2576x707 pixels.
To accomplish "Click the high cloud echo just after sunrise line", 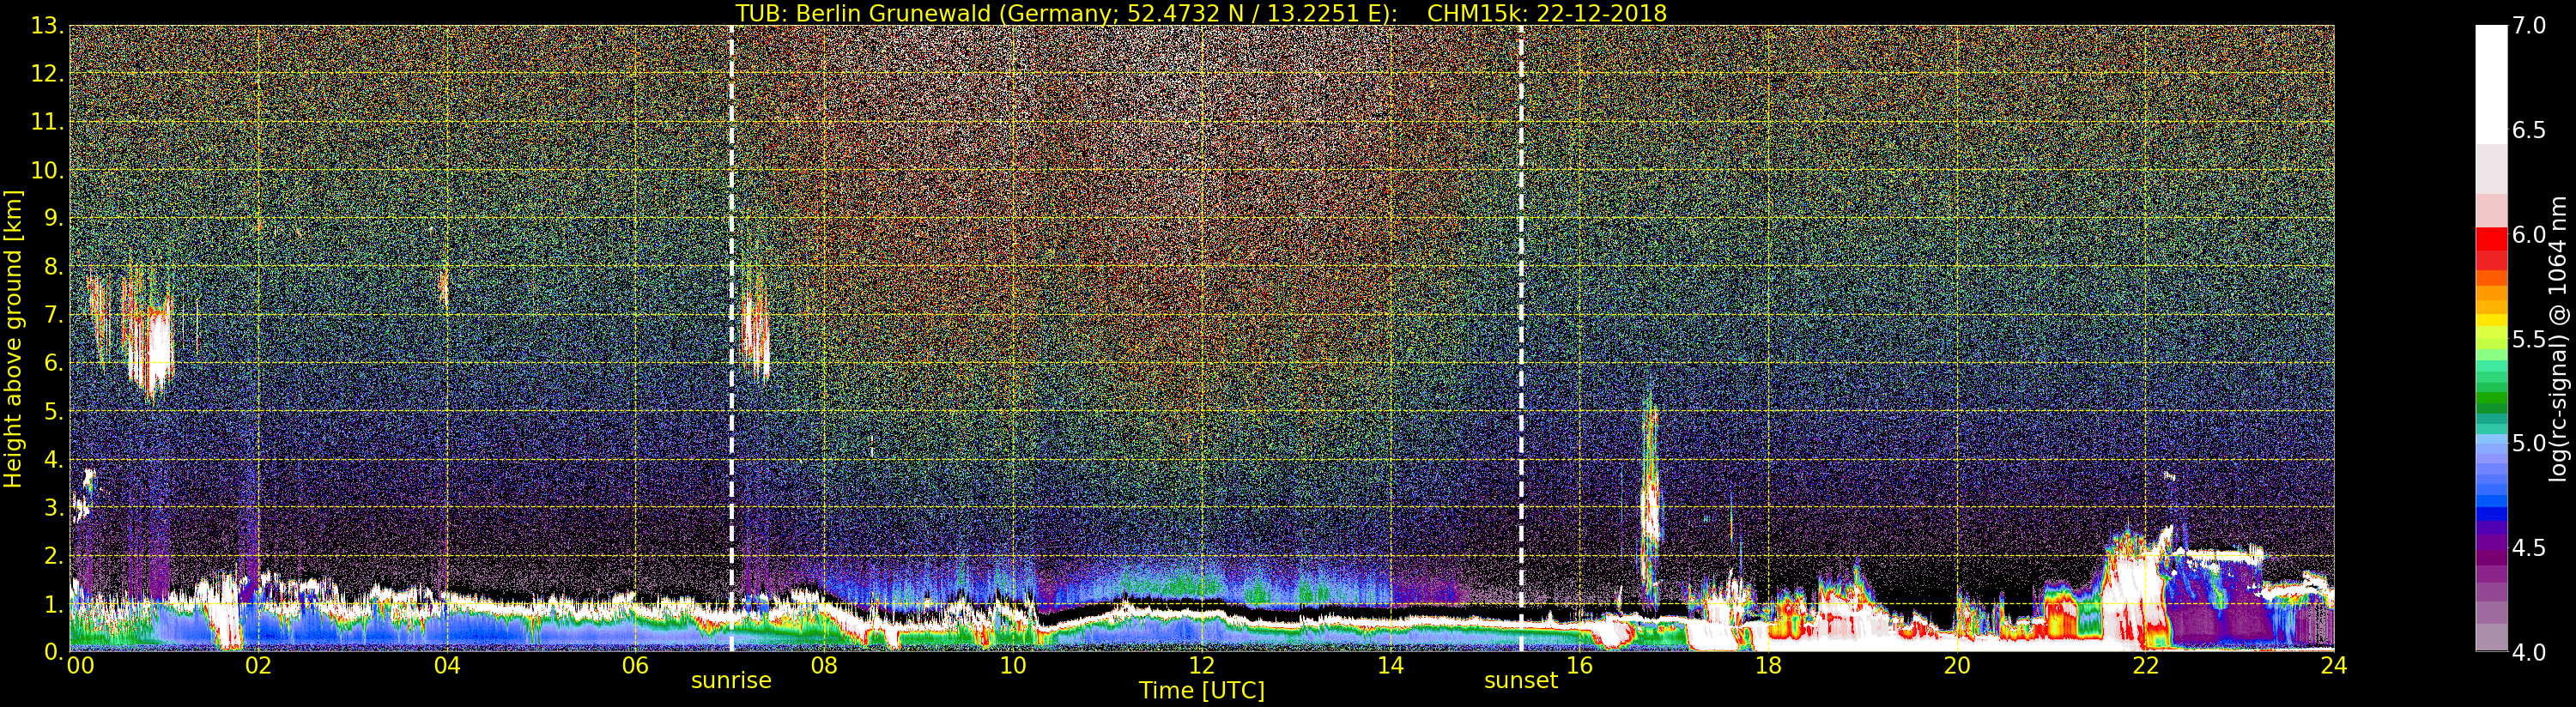I will 757,325.
